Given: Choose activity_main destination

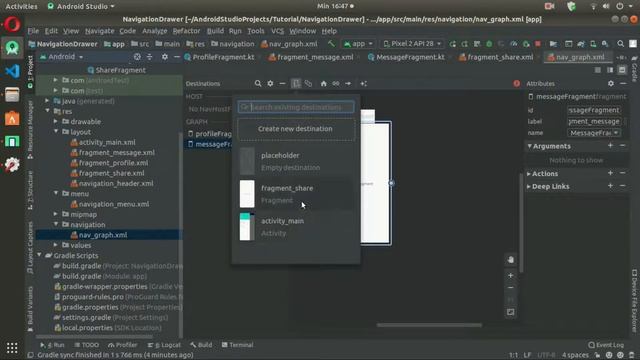Looking at the screenshot, I should pos(296,227).
